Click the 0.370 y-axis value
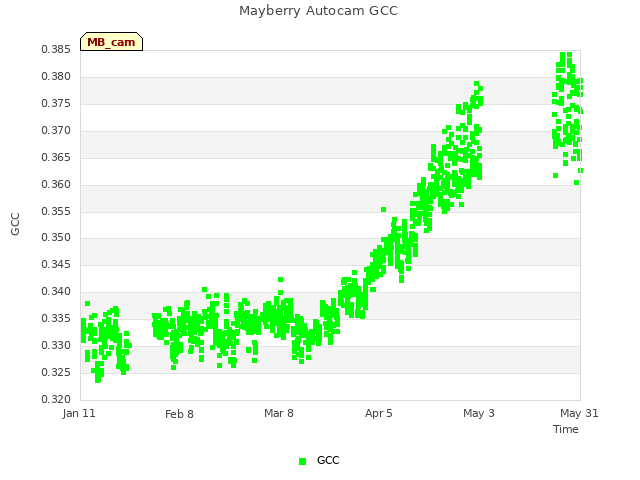The width and height of the screenshot is (640, 480). pos(56,131)
